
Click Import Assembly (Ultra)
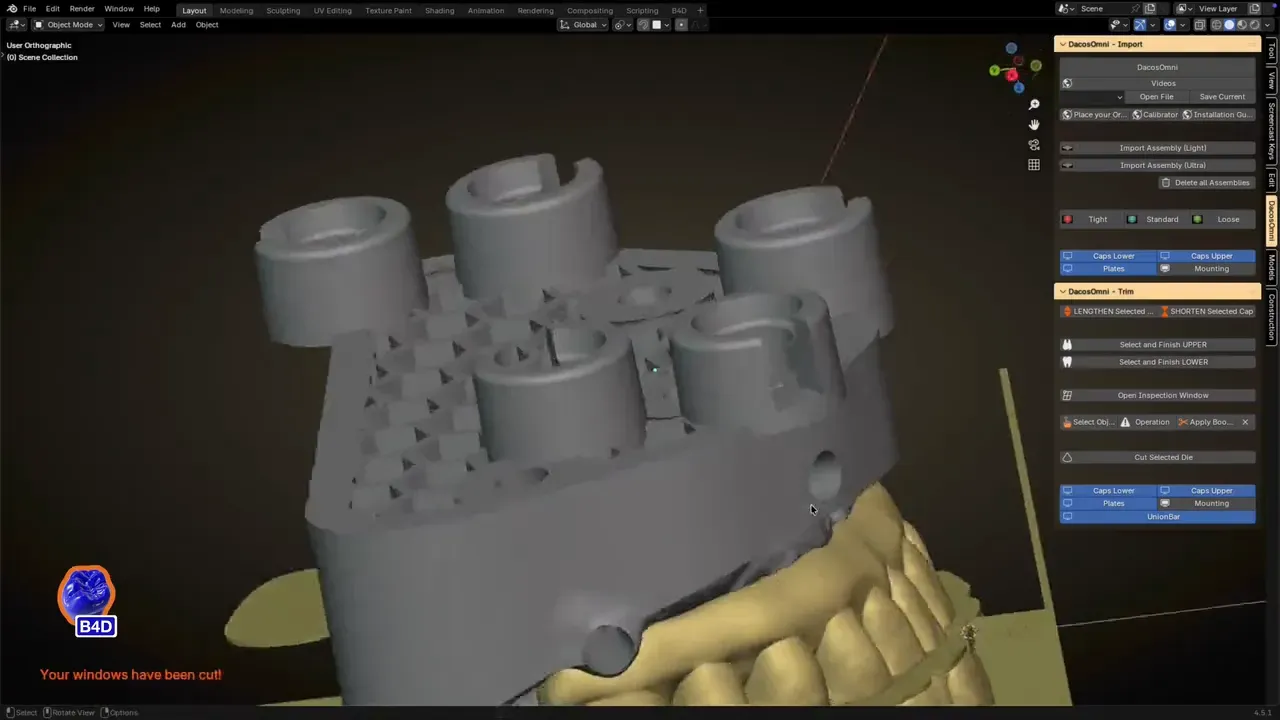(1158, 165)
